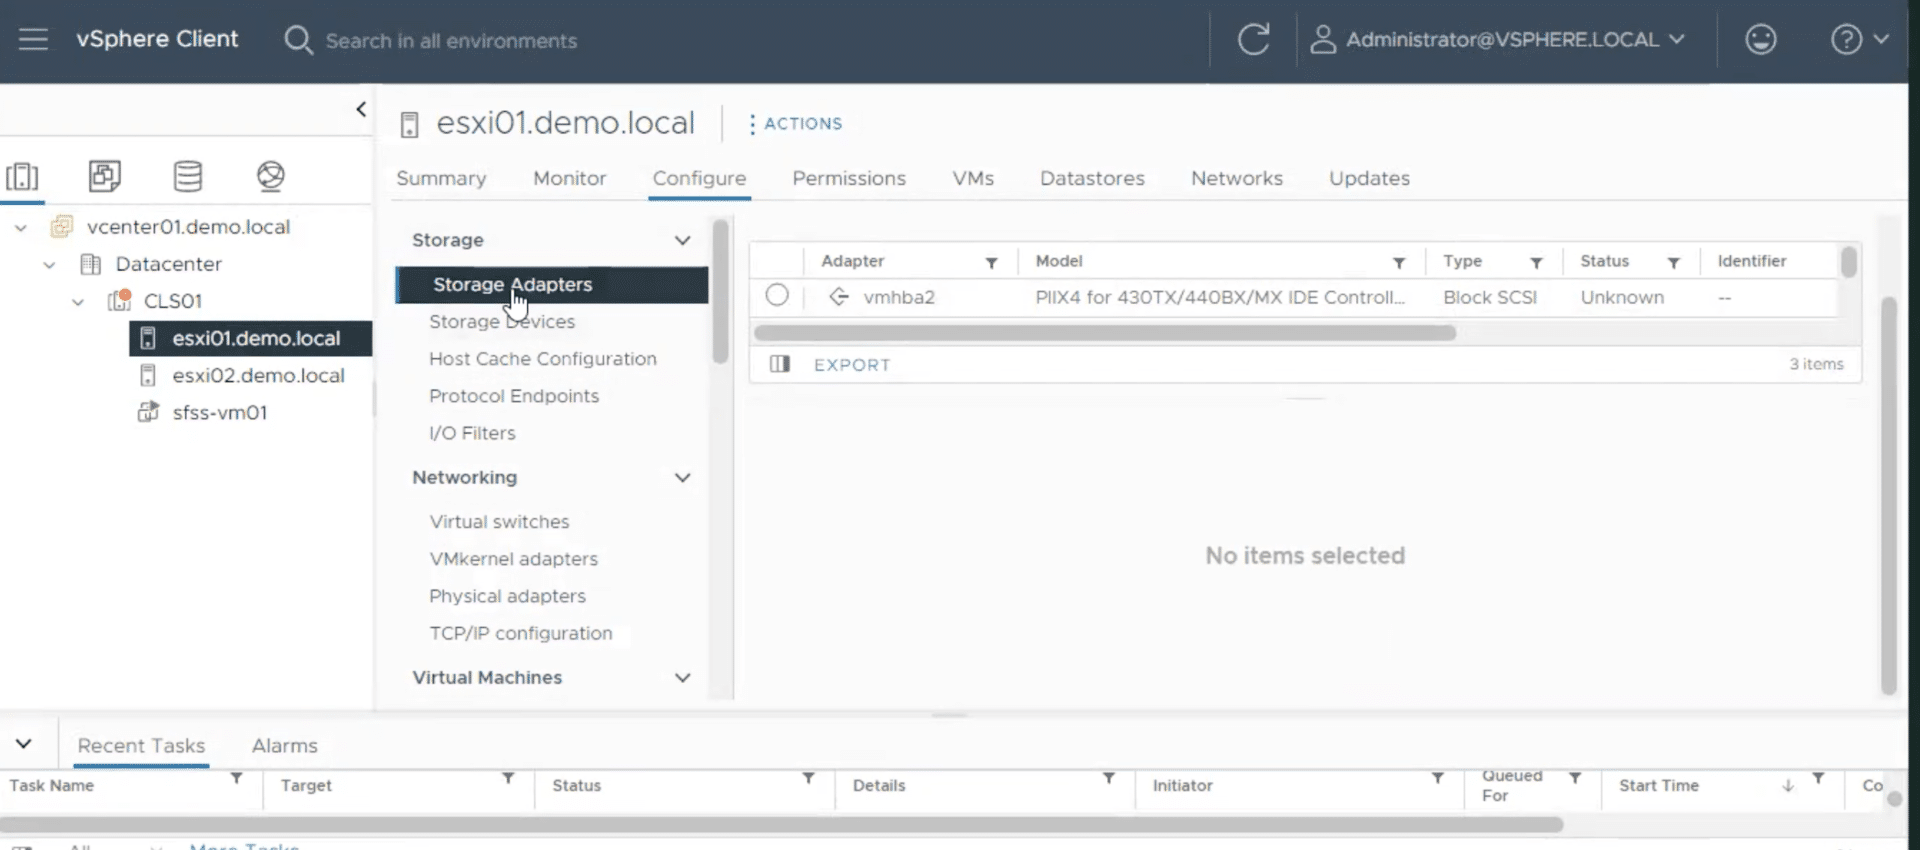The height and width of the screenshot is (850, 1920).
Task: Collapse the Storage configuration section
Action: click(682, 240)
